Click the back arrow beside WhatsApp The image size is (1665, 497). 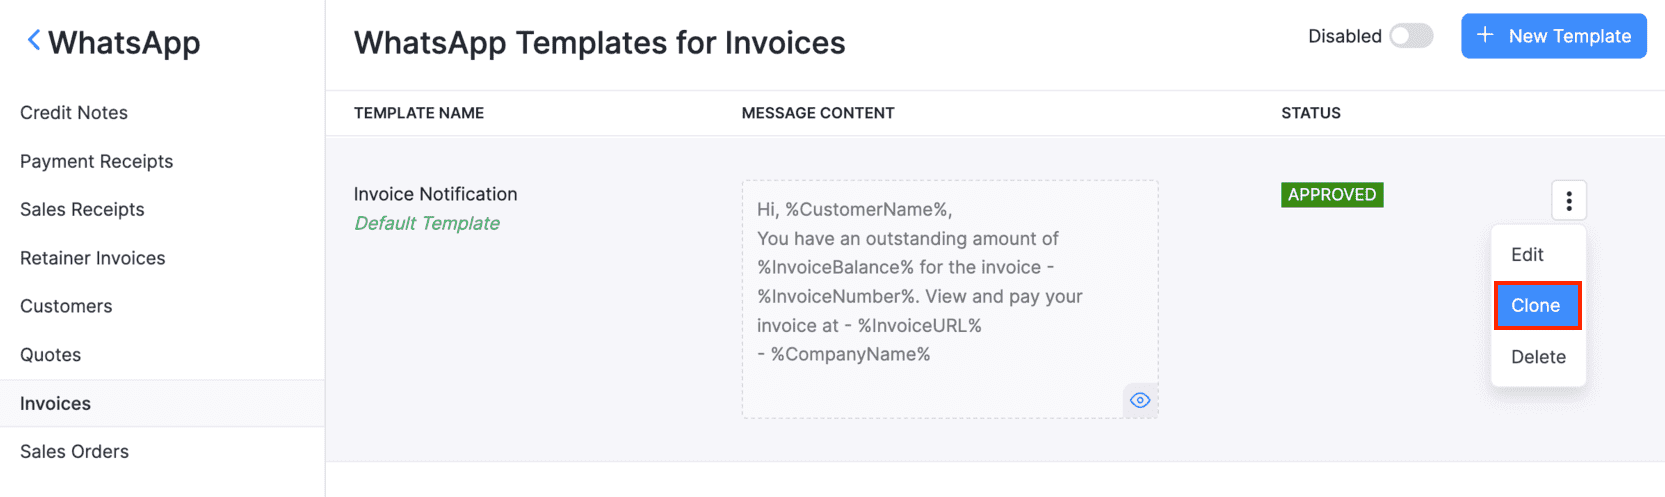click(34, 40)
